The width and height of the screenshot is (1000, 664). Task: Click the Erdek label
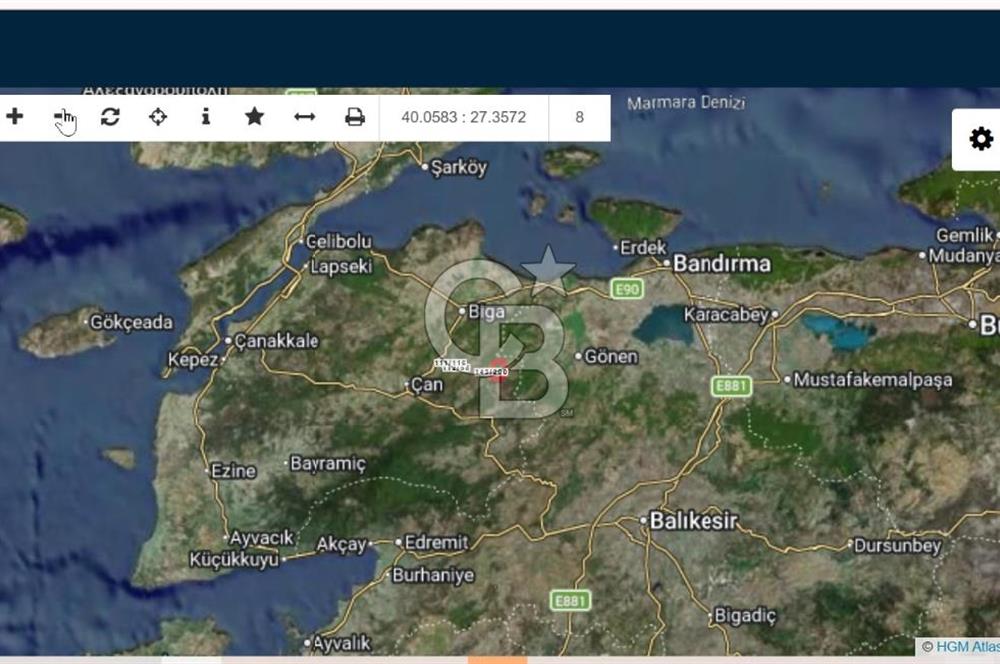[x=643, y=247]
